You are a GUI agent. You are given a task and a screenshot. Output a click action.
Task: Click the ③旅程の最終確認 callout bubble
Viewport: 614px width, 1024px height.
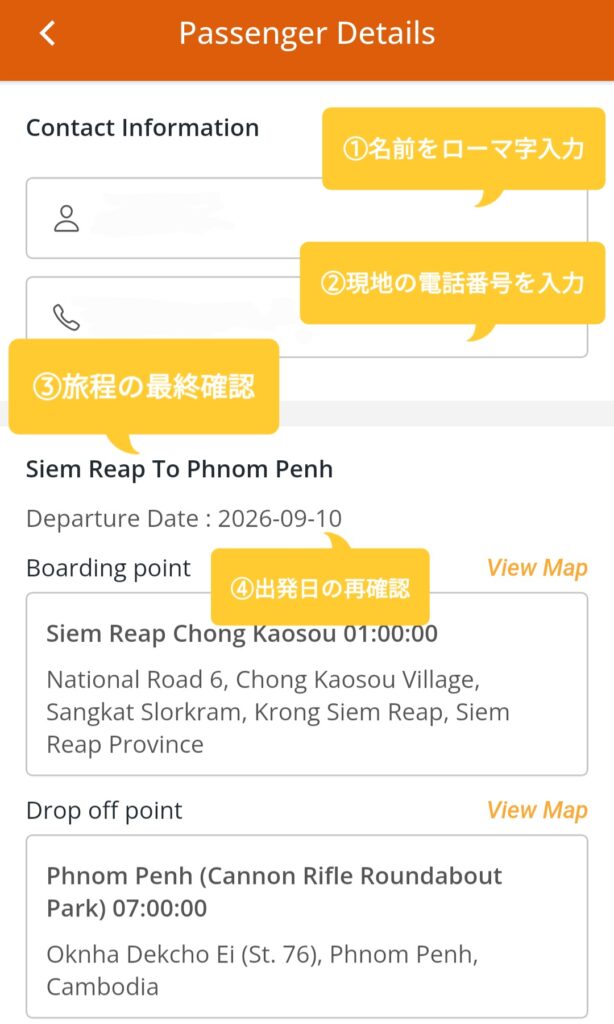144,386
